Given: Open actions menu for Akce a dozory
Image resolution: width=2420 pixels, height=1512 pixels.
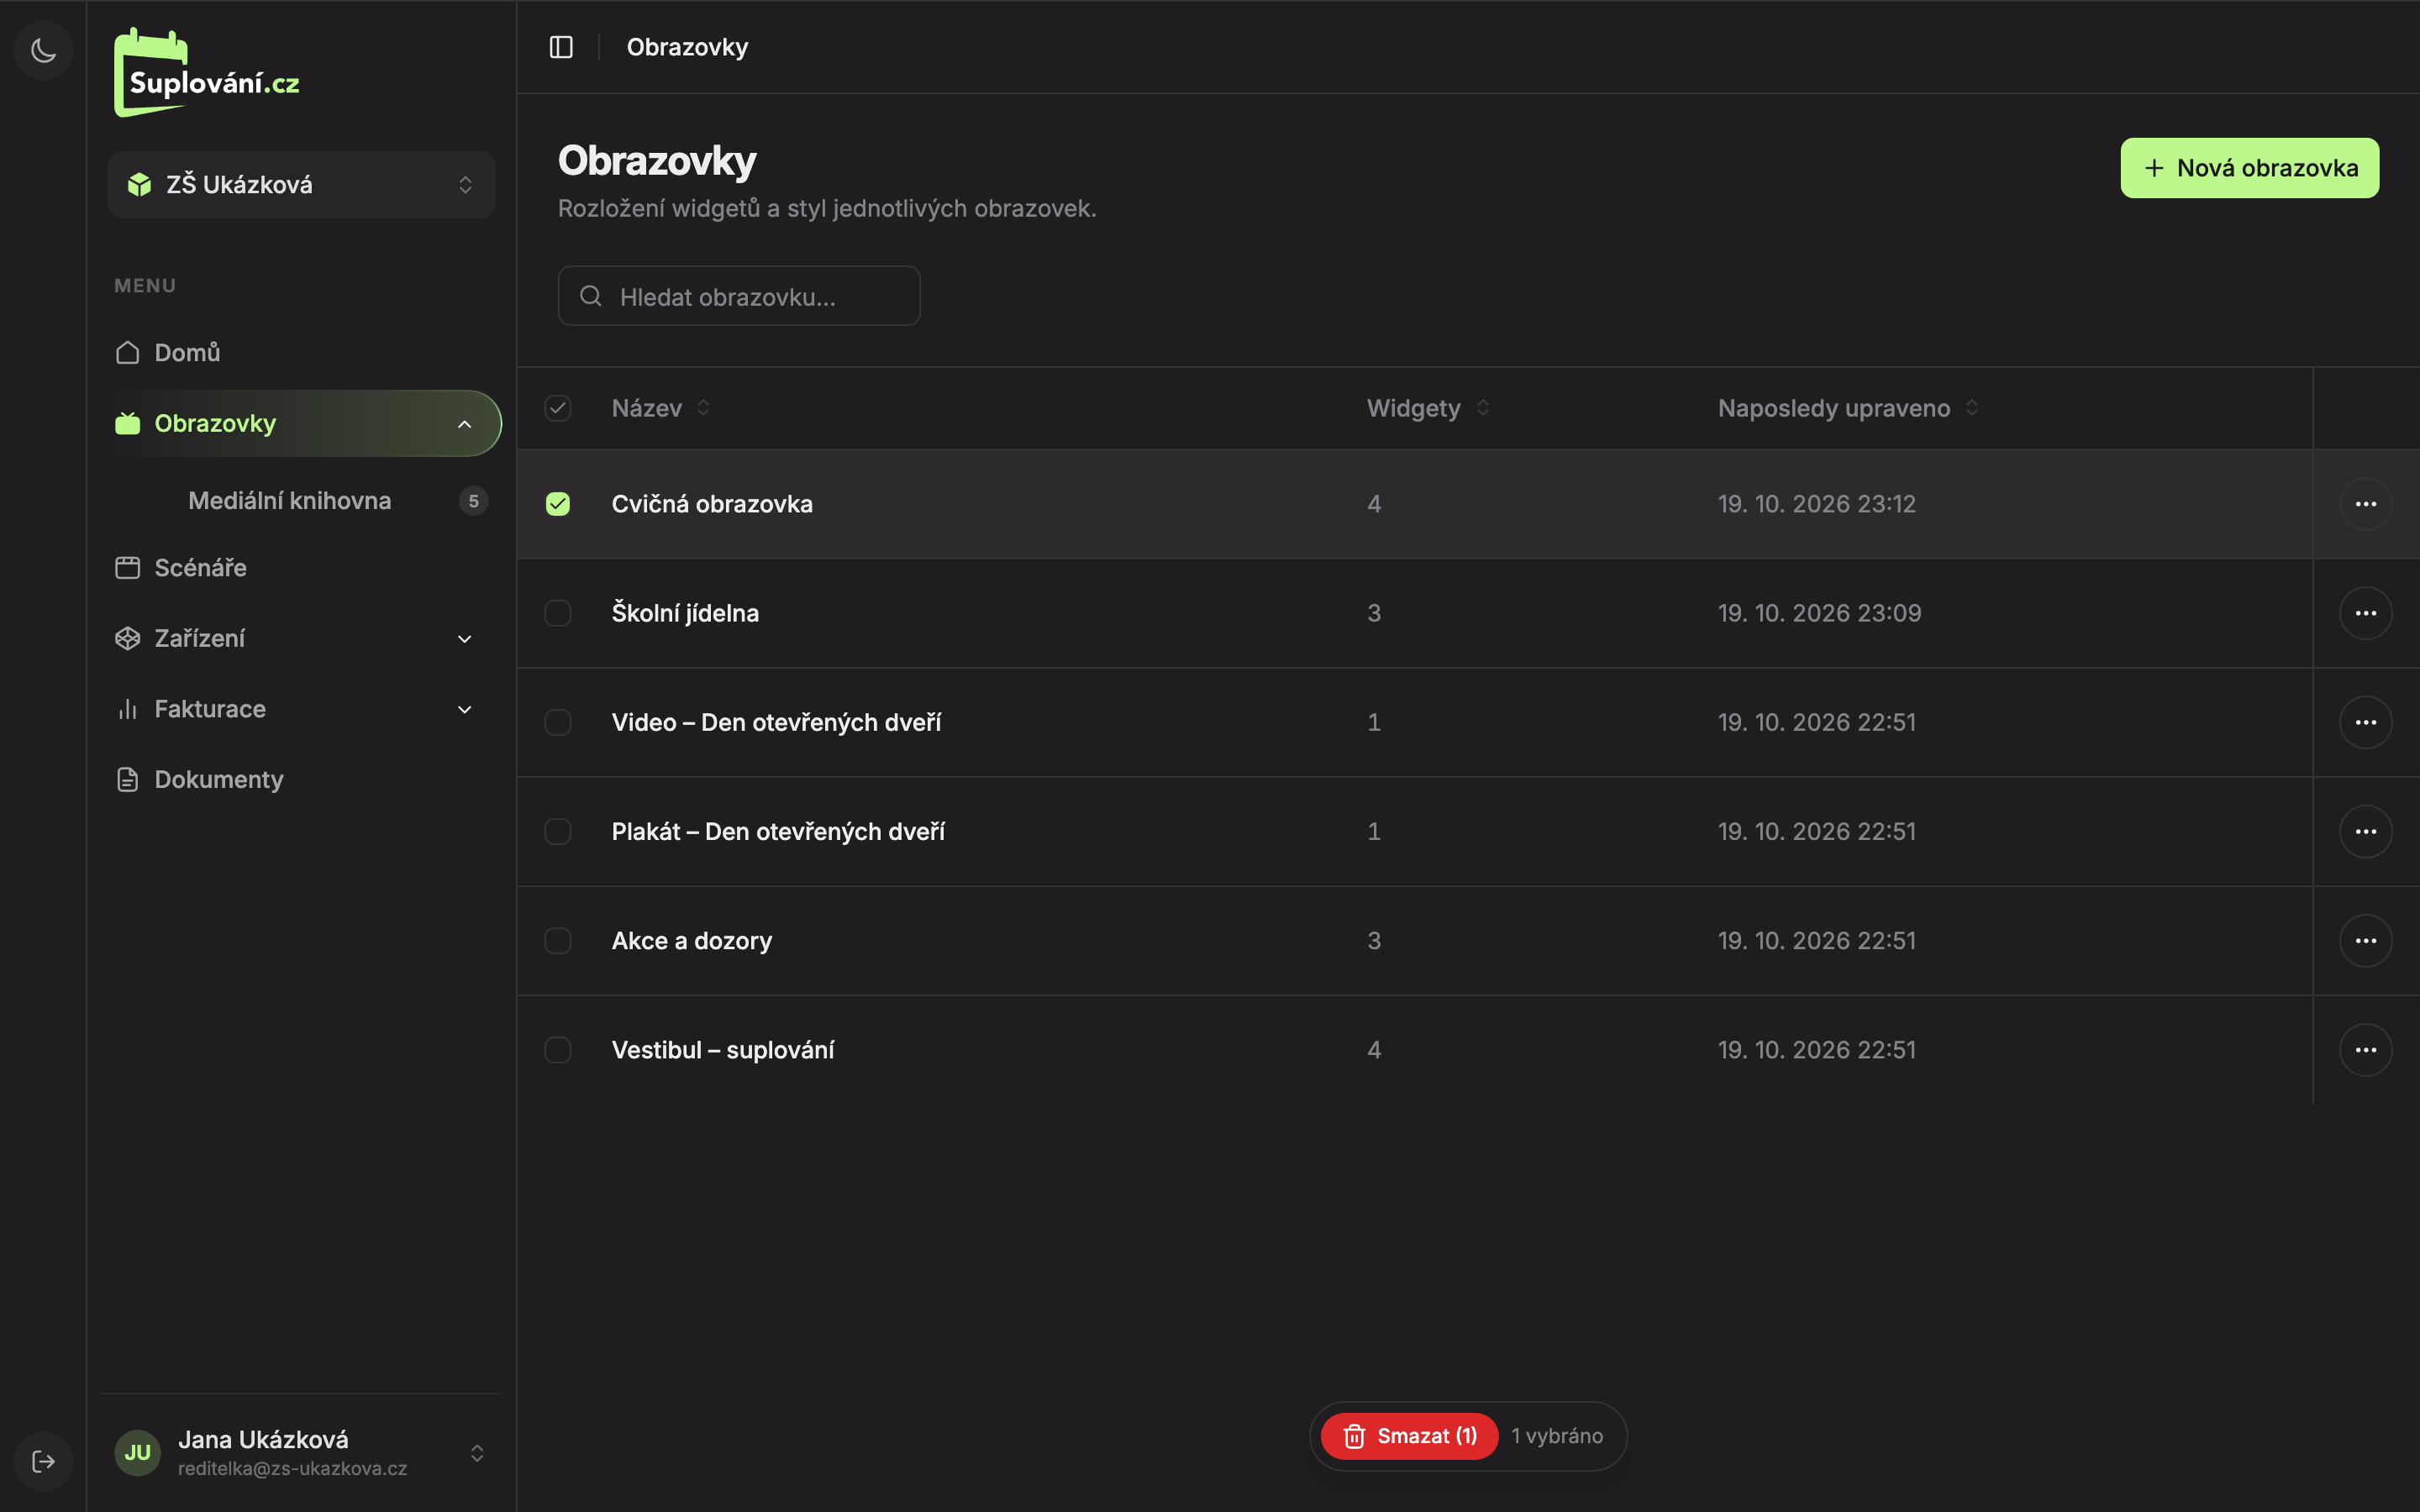Looking at the screenshot, I should tap(2365, 941).
